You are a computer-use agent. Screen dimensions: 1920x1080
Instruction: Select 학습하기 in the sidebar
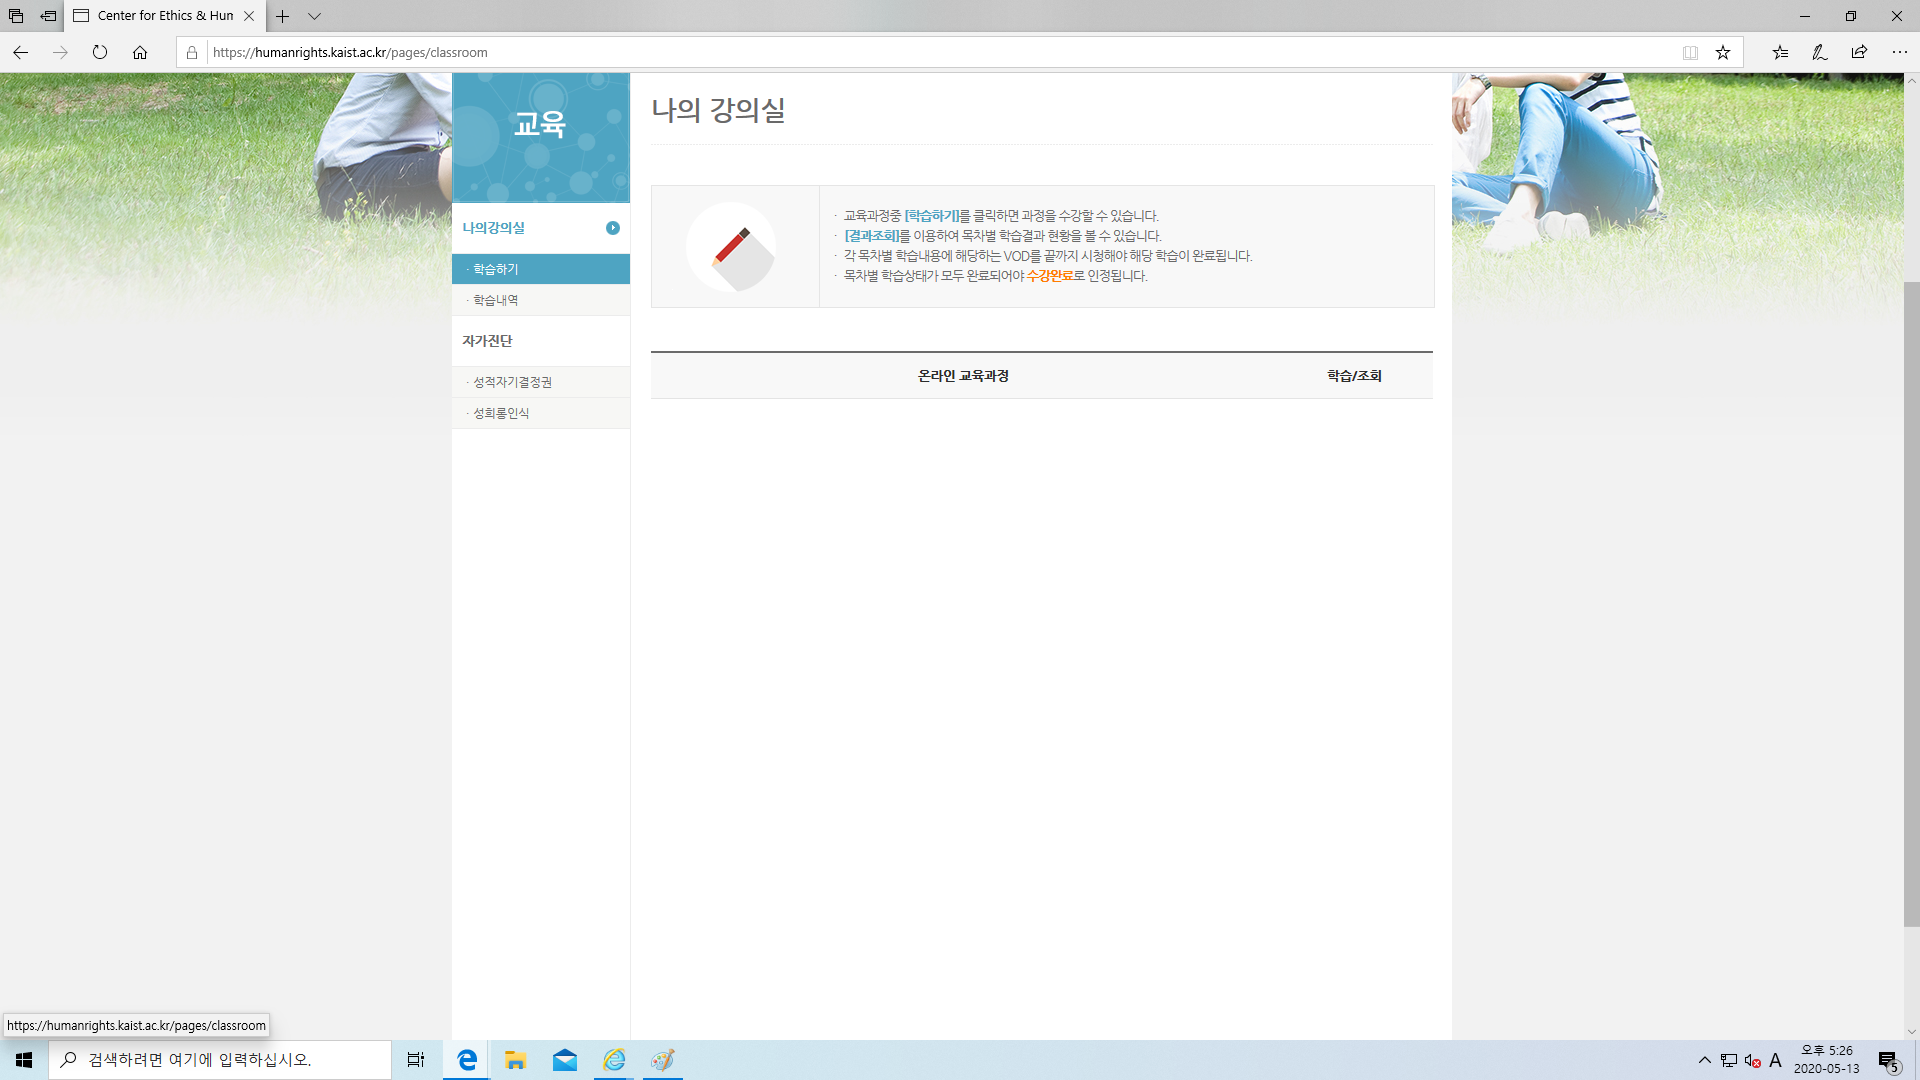pos(541,269)
